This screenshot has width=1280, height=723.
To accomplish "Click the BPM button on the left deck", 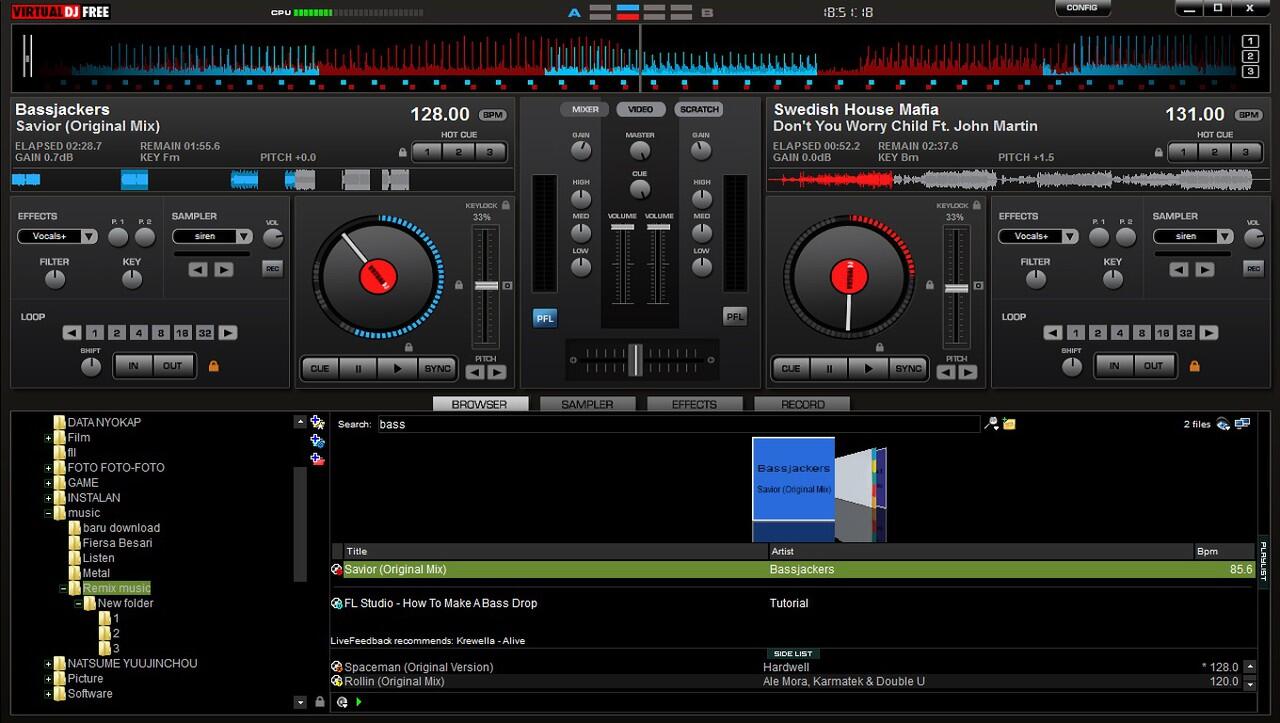I will point(492,115).
